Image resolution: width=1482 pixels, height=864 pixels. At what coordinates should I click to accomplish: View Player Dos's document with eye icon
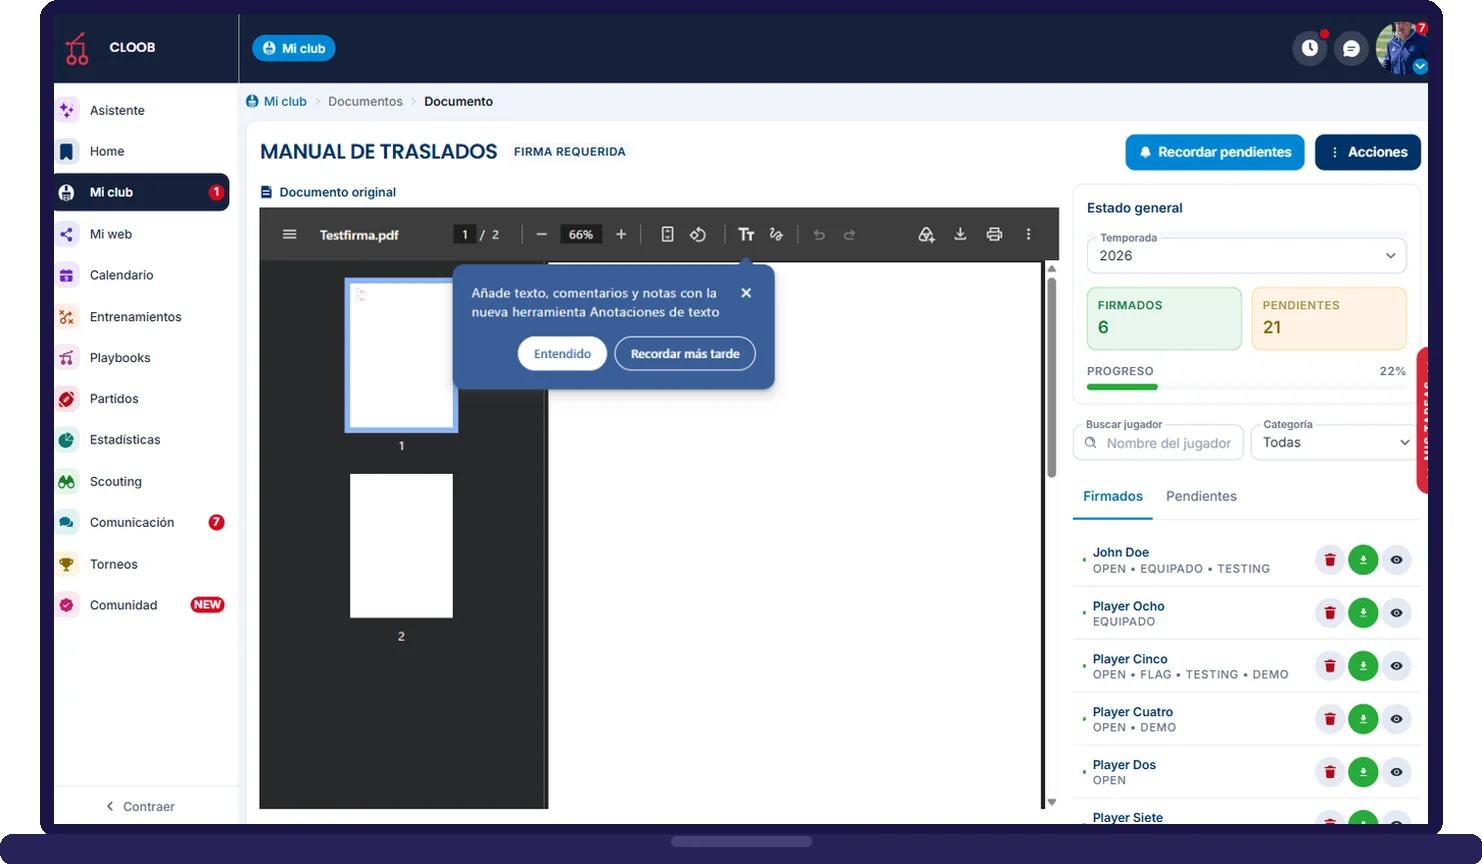[x=1396, y=772]
